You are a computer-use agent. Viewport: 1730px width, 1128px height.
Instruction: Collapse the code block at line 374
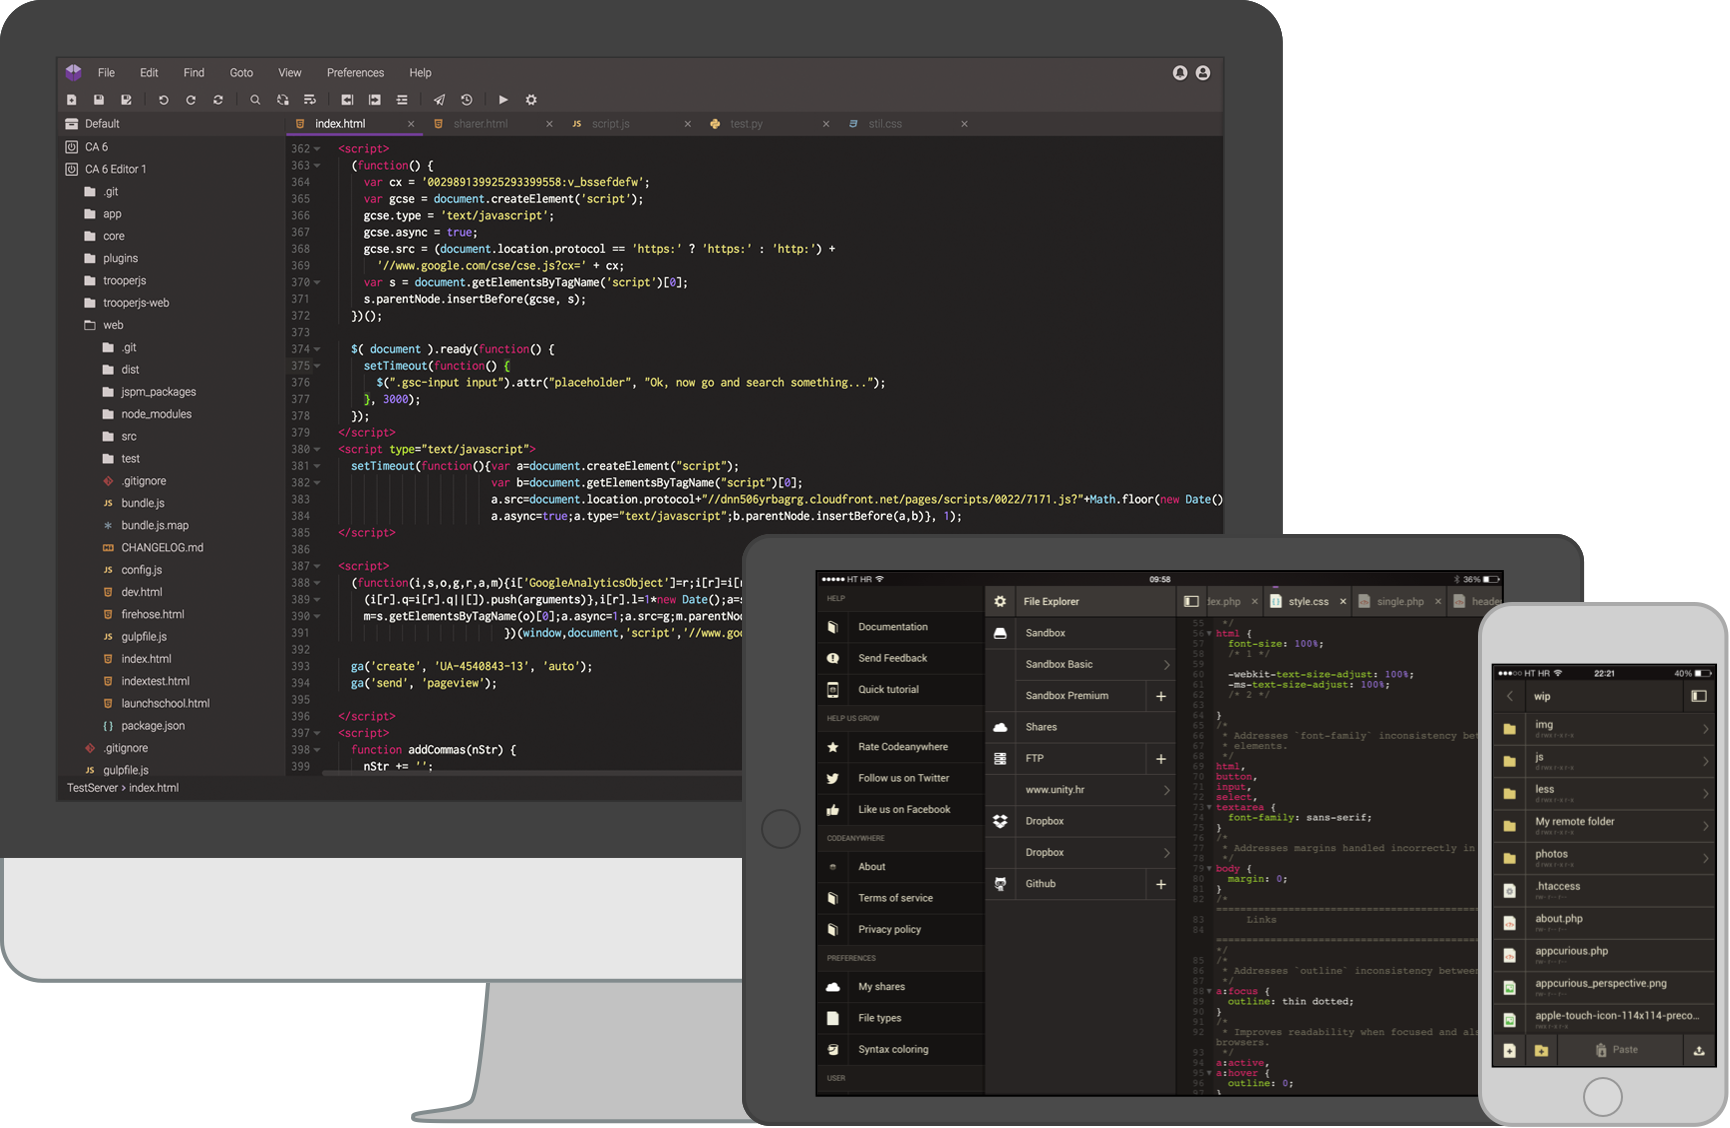[x=316, y=349]
